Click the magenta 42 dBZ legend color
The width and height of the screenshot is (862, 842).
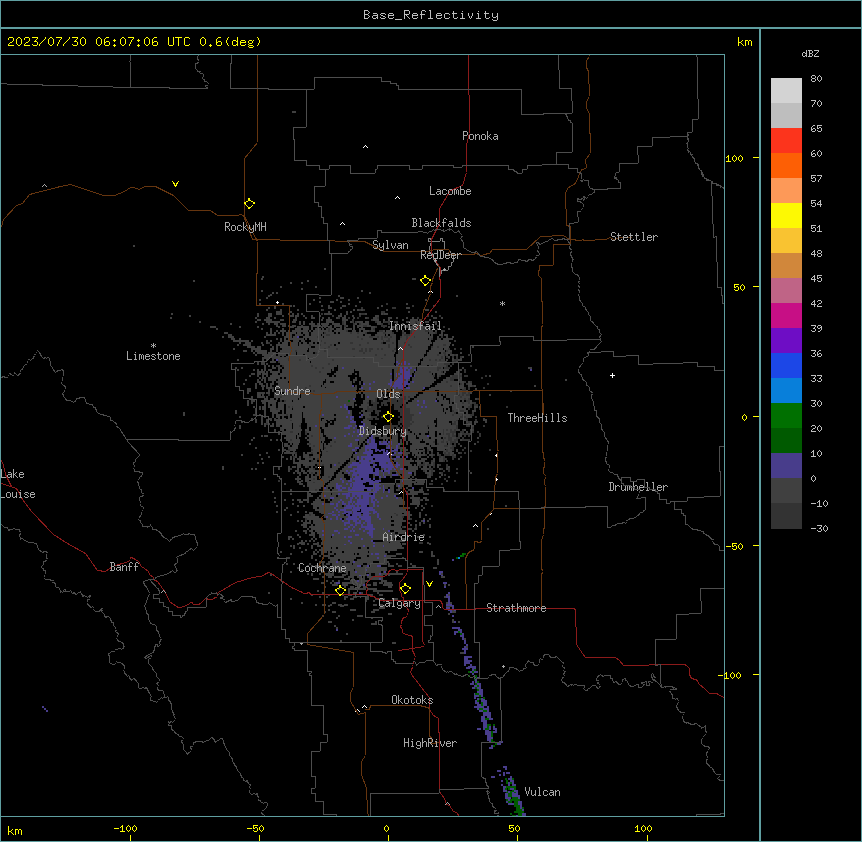(x=786, y=315)
